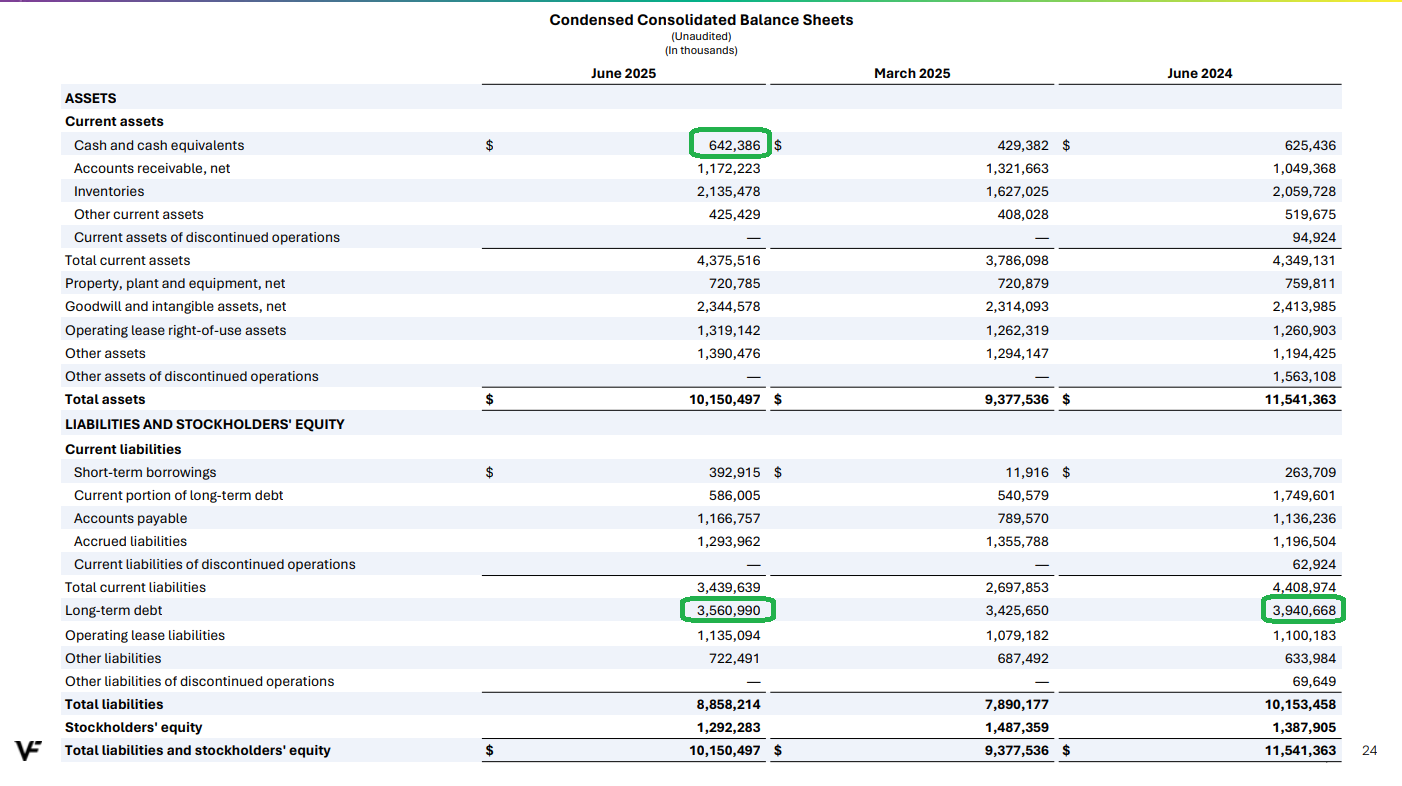
Task: Select 'Goodwill and intangible assets, net' label
Action: point(176,306)
